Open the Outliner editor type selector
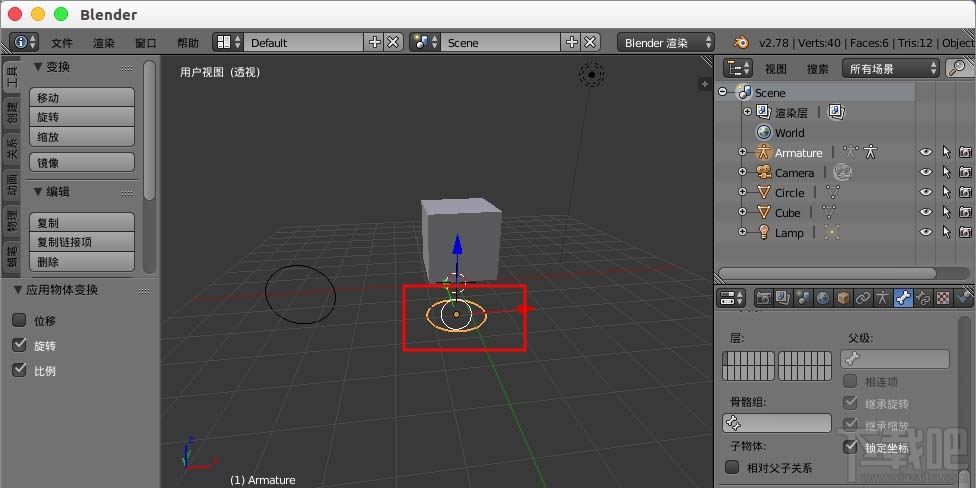The image size is (976, 488). click(739, 68)
